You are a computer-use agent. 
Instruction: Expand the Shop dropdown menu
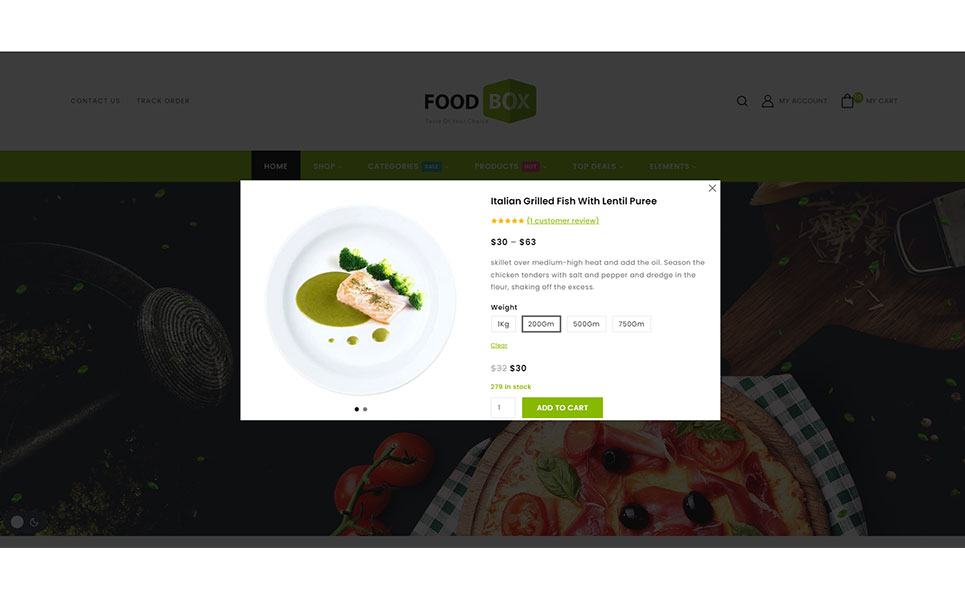pos(327,167)
